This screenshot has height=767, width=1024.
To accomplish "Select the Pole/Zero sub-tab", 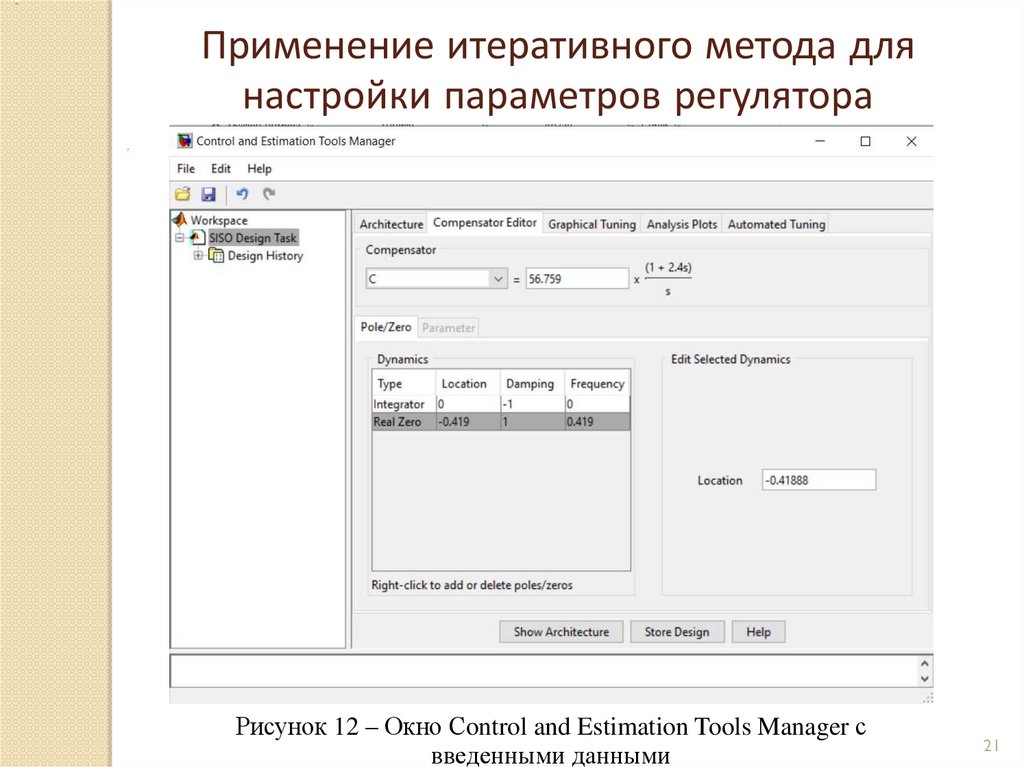I will 386,327.
